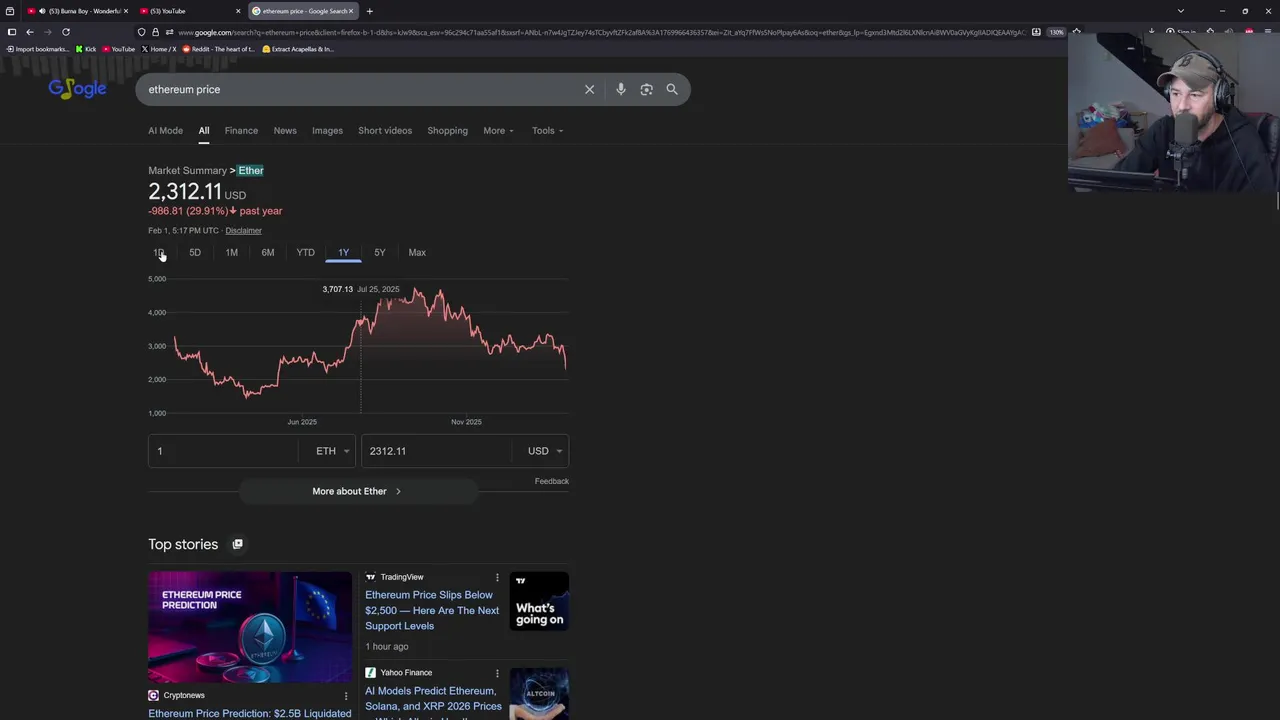1280x720 pixels.
Task: Click the USD value input field 2312.11
Action: pyautogui.click(x=437, y=451)
